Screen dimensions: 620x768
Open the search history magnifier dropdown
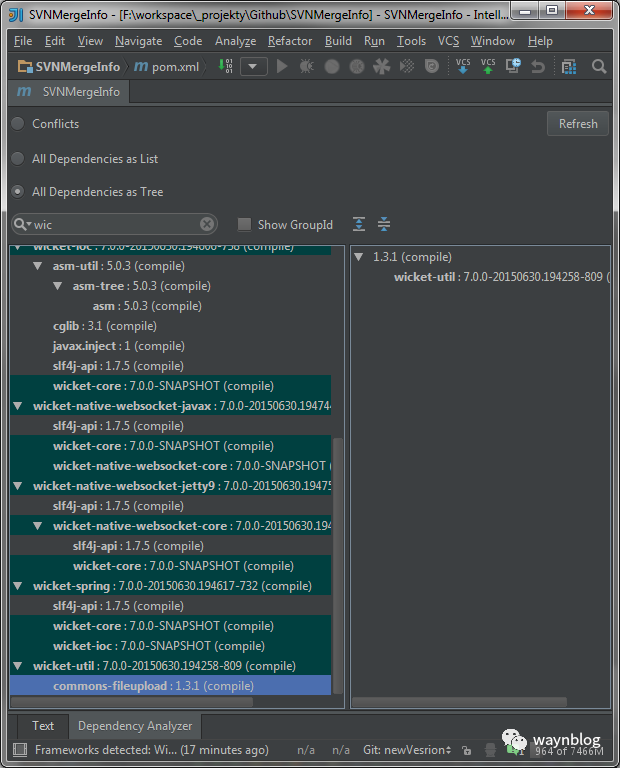click(x=22, y=224)
